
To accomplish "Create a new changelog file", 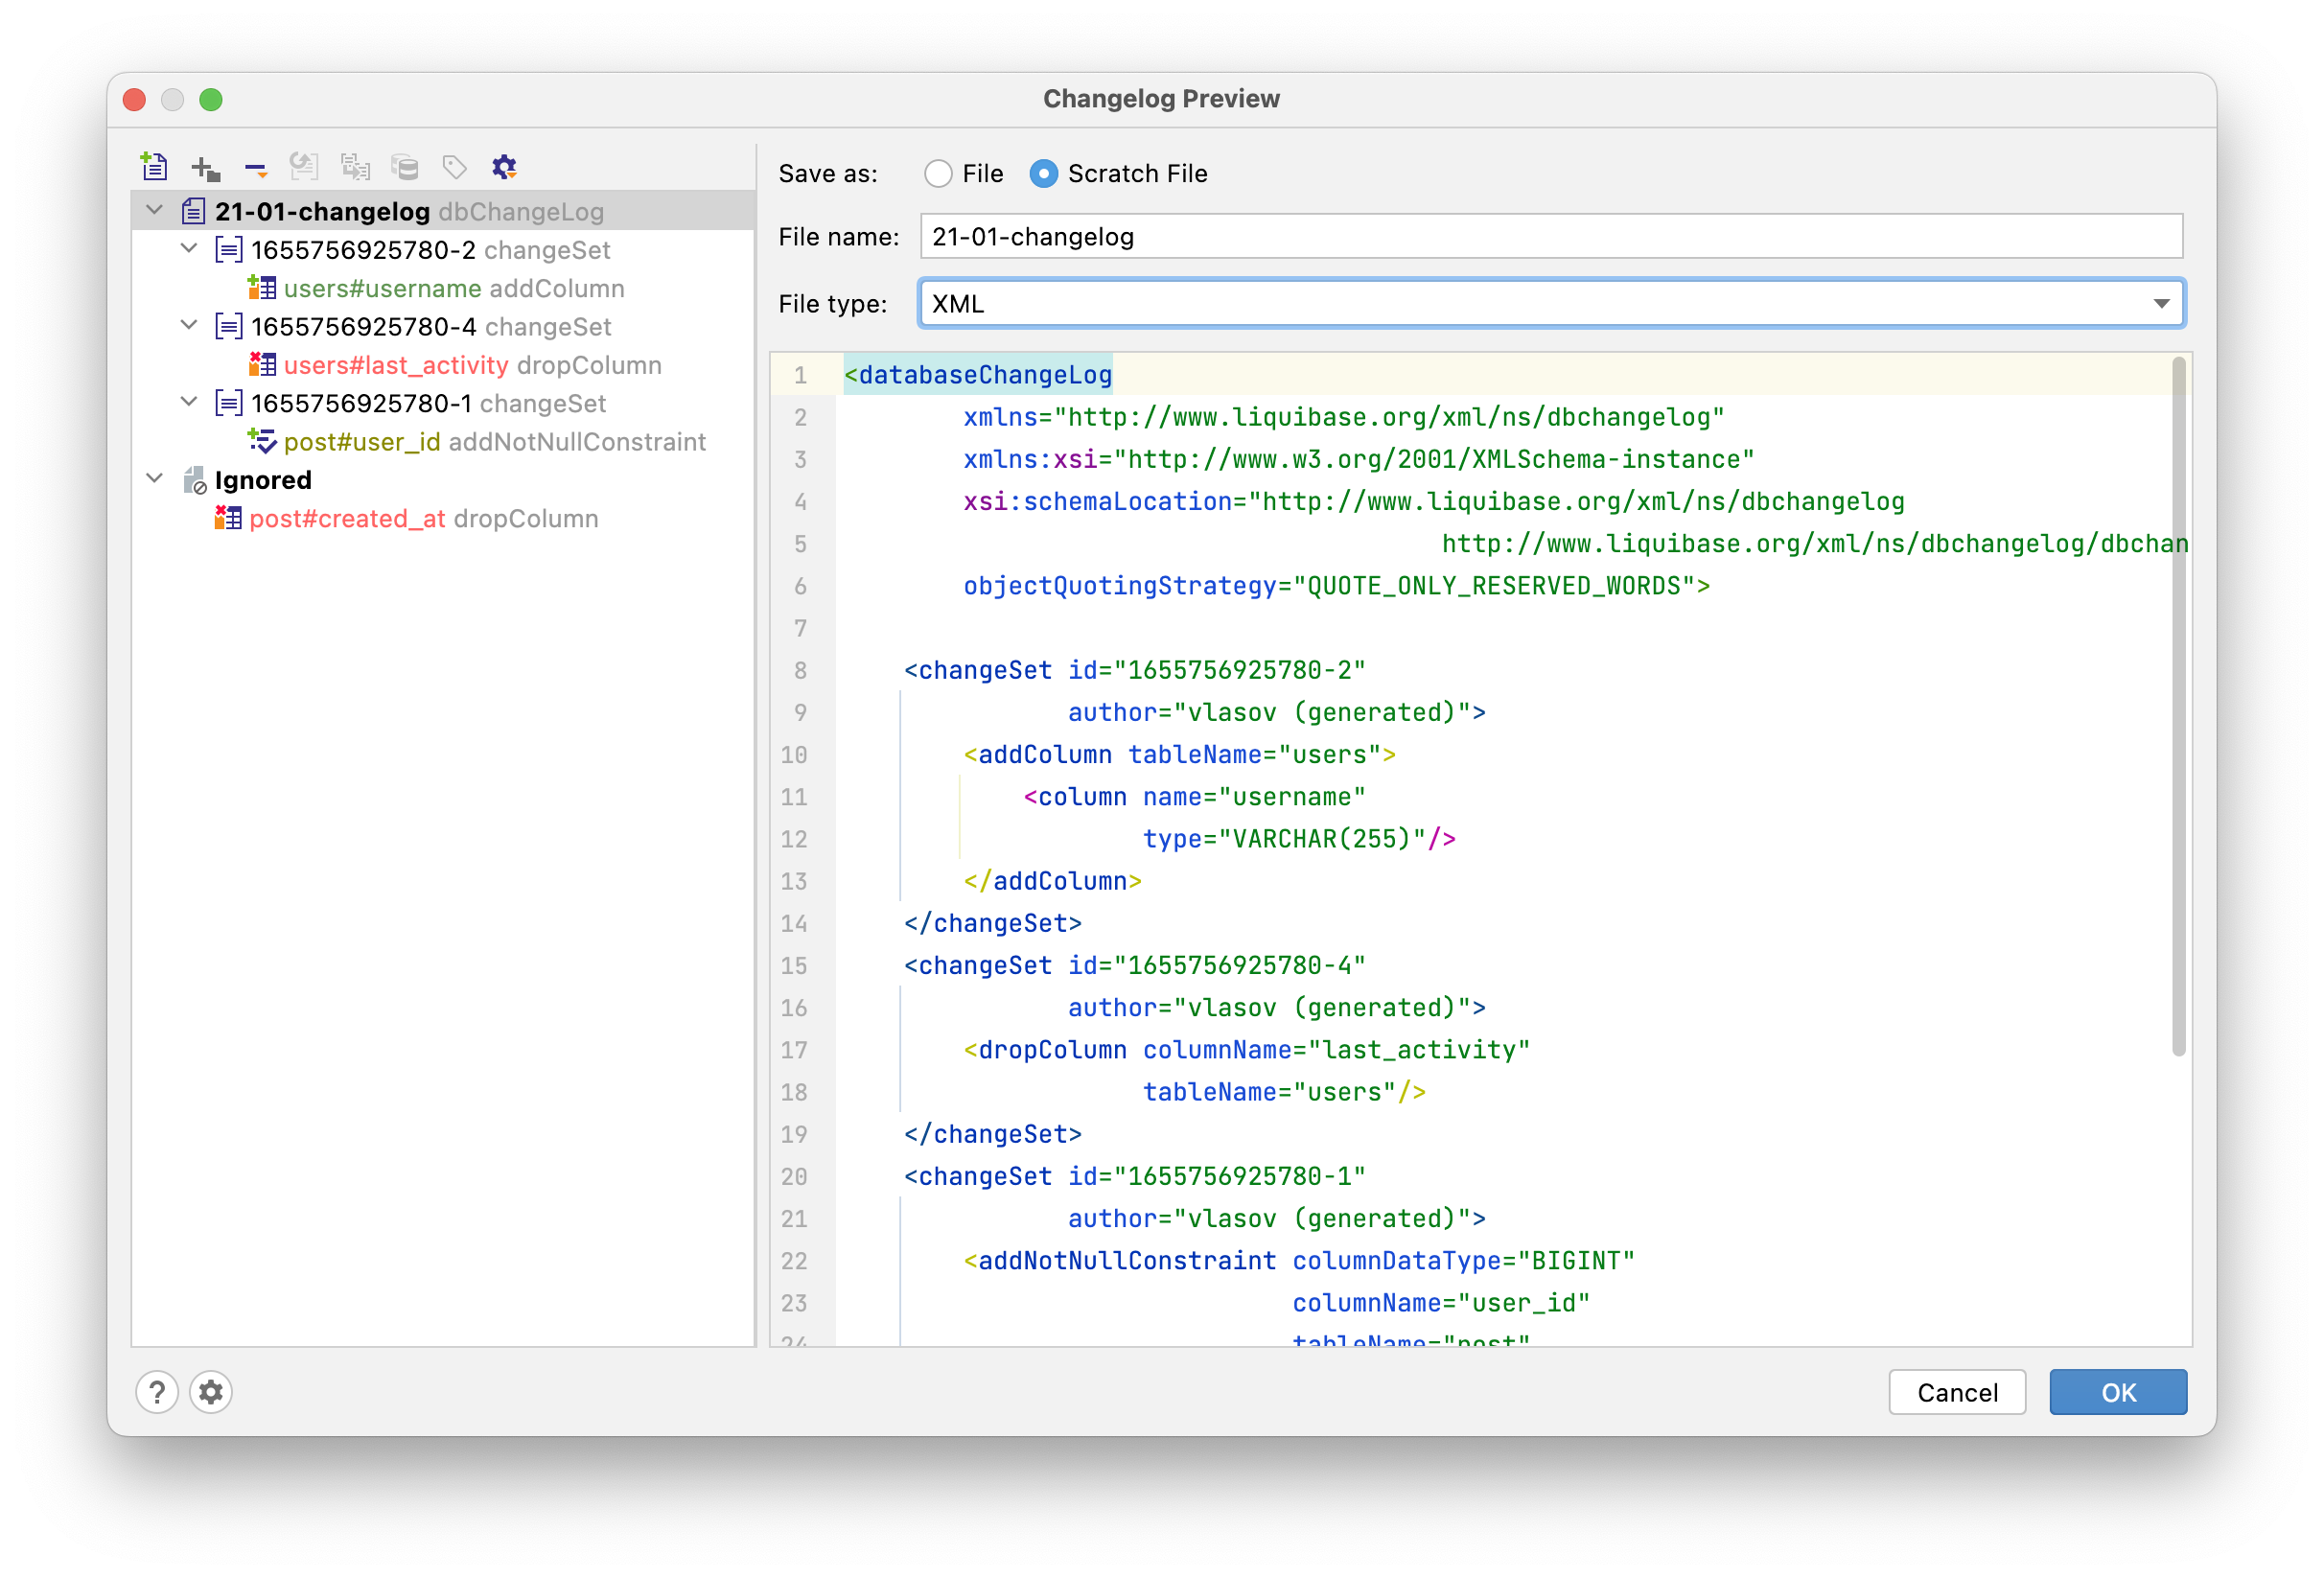I will tap(154, 166).
